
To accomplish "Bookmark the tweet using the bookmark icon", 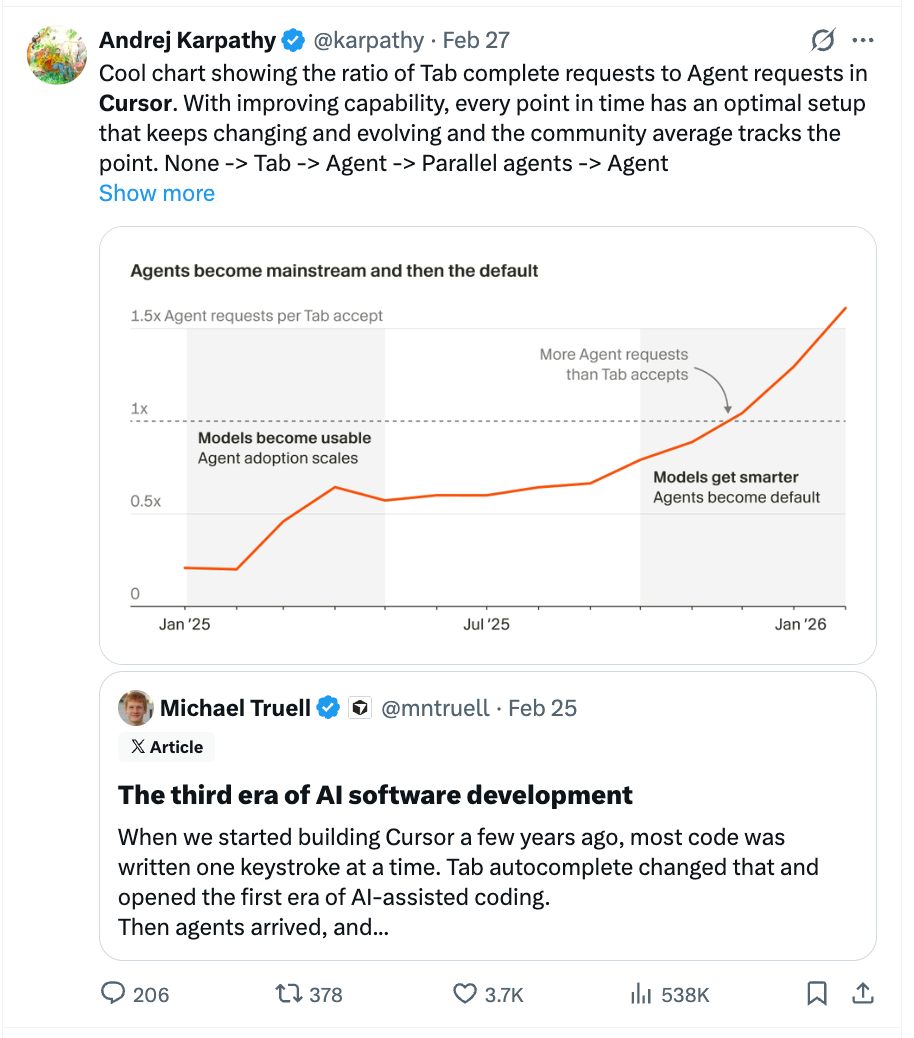I will tap(817, 994).
